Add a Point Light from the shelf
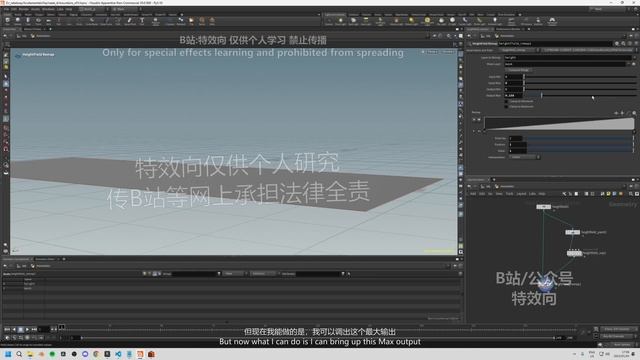The image size is (640, 360). (340, 21)
